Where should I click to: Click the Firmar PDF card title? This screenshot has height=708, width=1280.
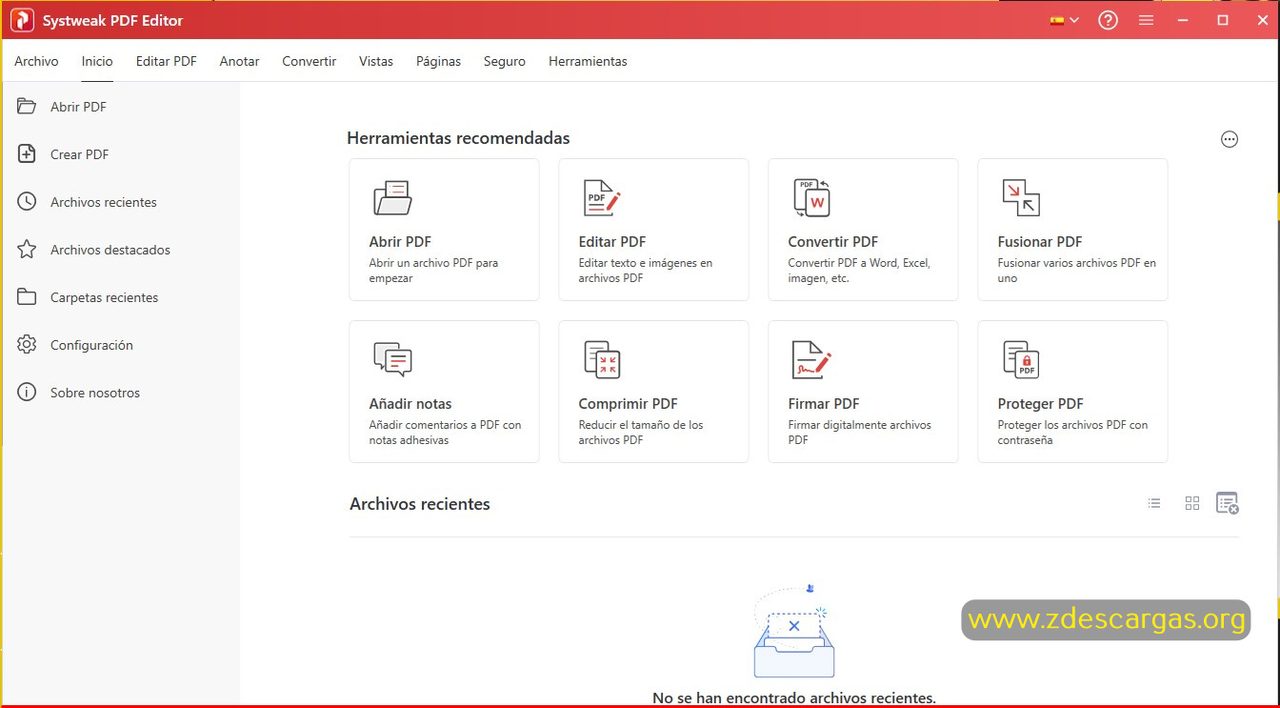pyautogui.click(x=824, y=404)
